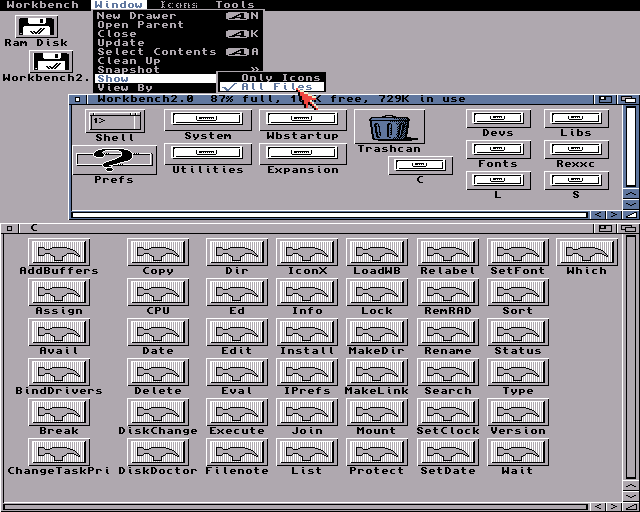Open the Tools menu
Viewport: 640px width, 512px height.
235,5
